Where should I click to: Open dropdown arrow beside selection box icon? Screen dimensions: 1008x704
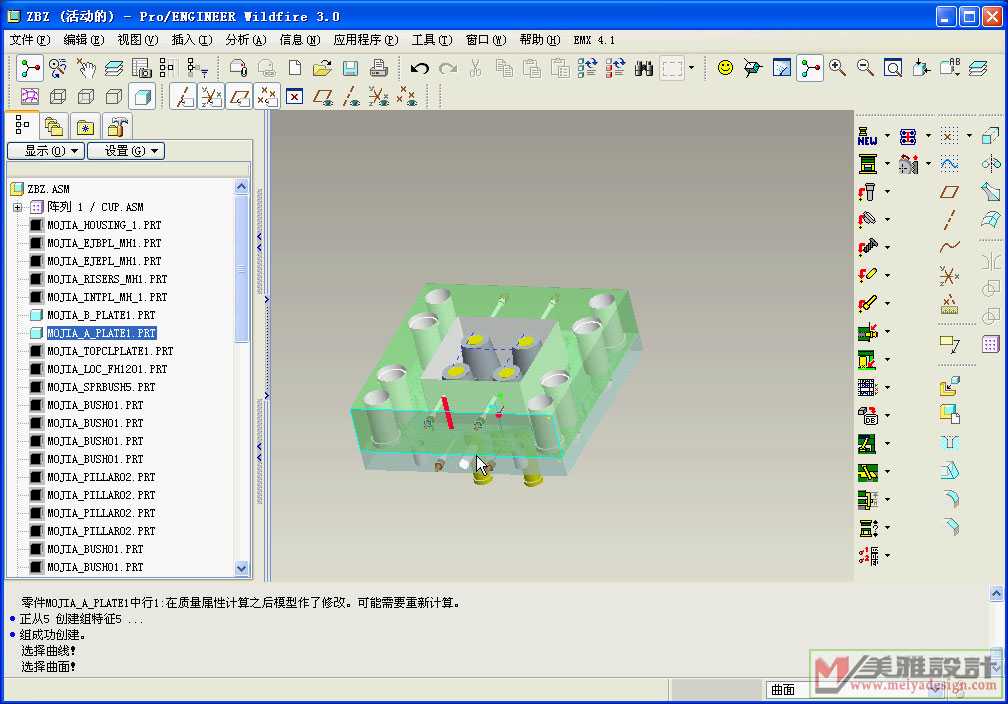point(691,68)
